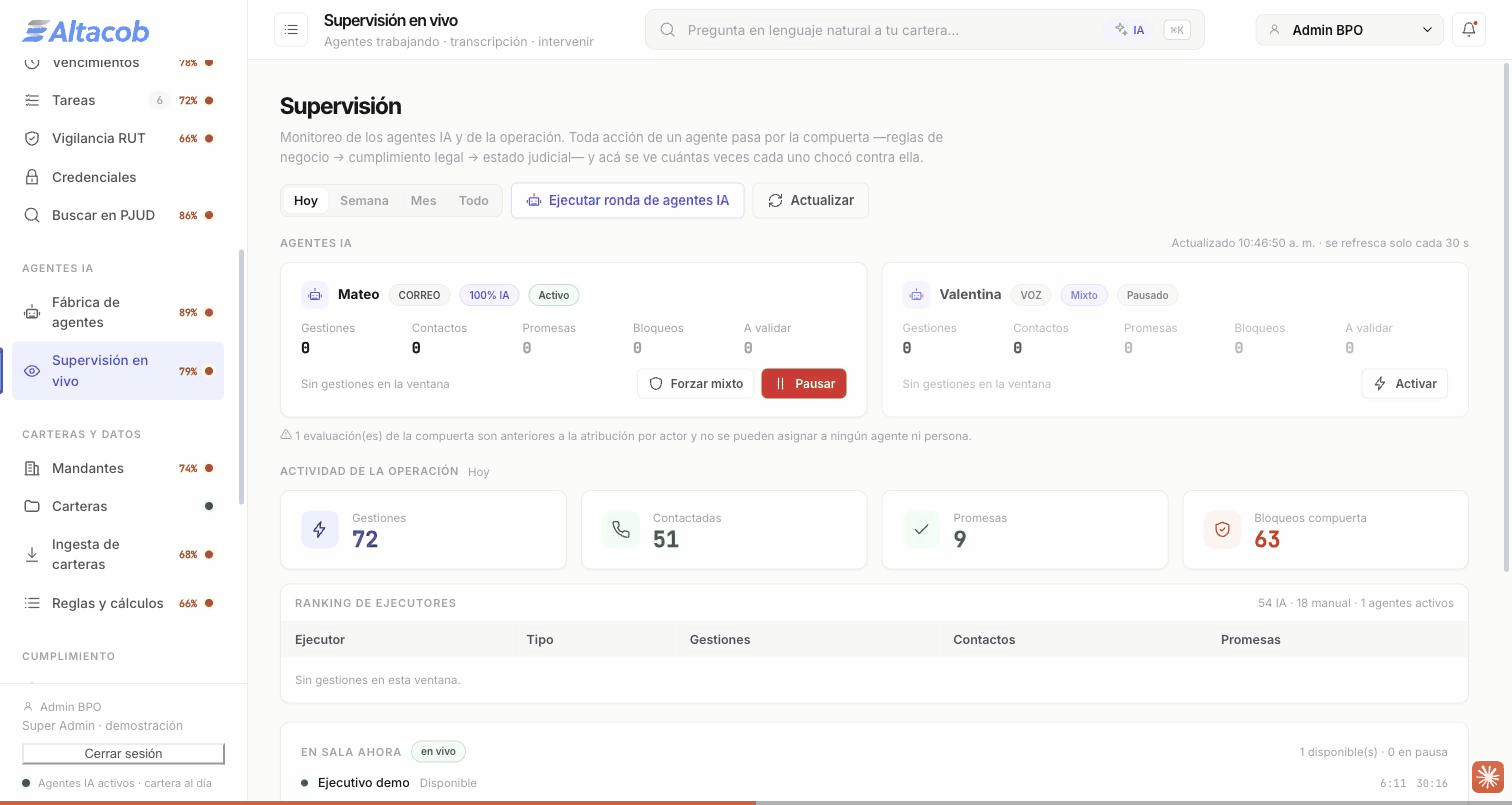
Task: Switch to the Semana time range
Action: 364,200
